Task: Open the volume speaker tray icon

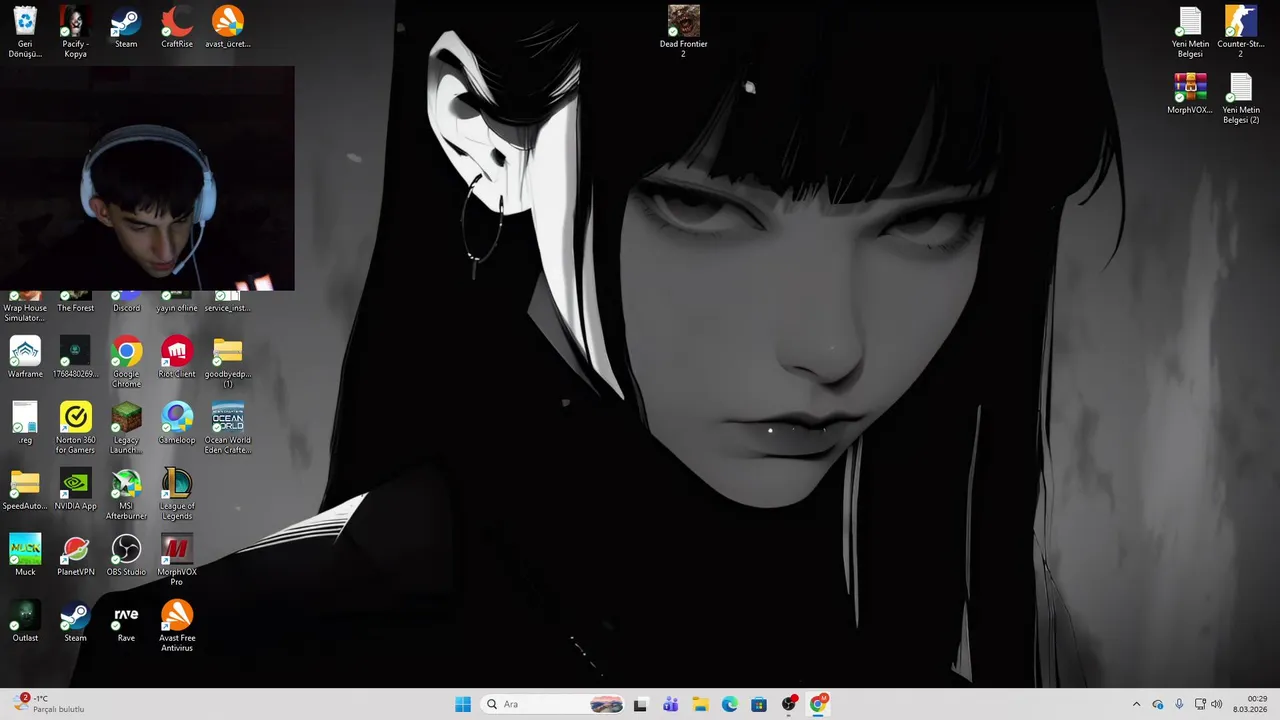Action: click(x=1217, y=704)
